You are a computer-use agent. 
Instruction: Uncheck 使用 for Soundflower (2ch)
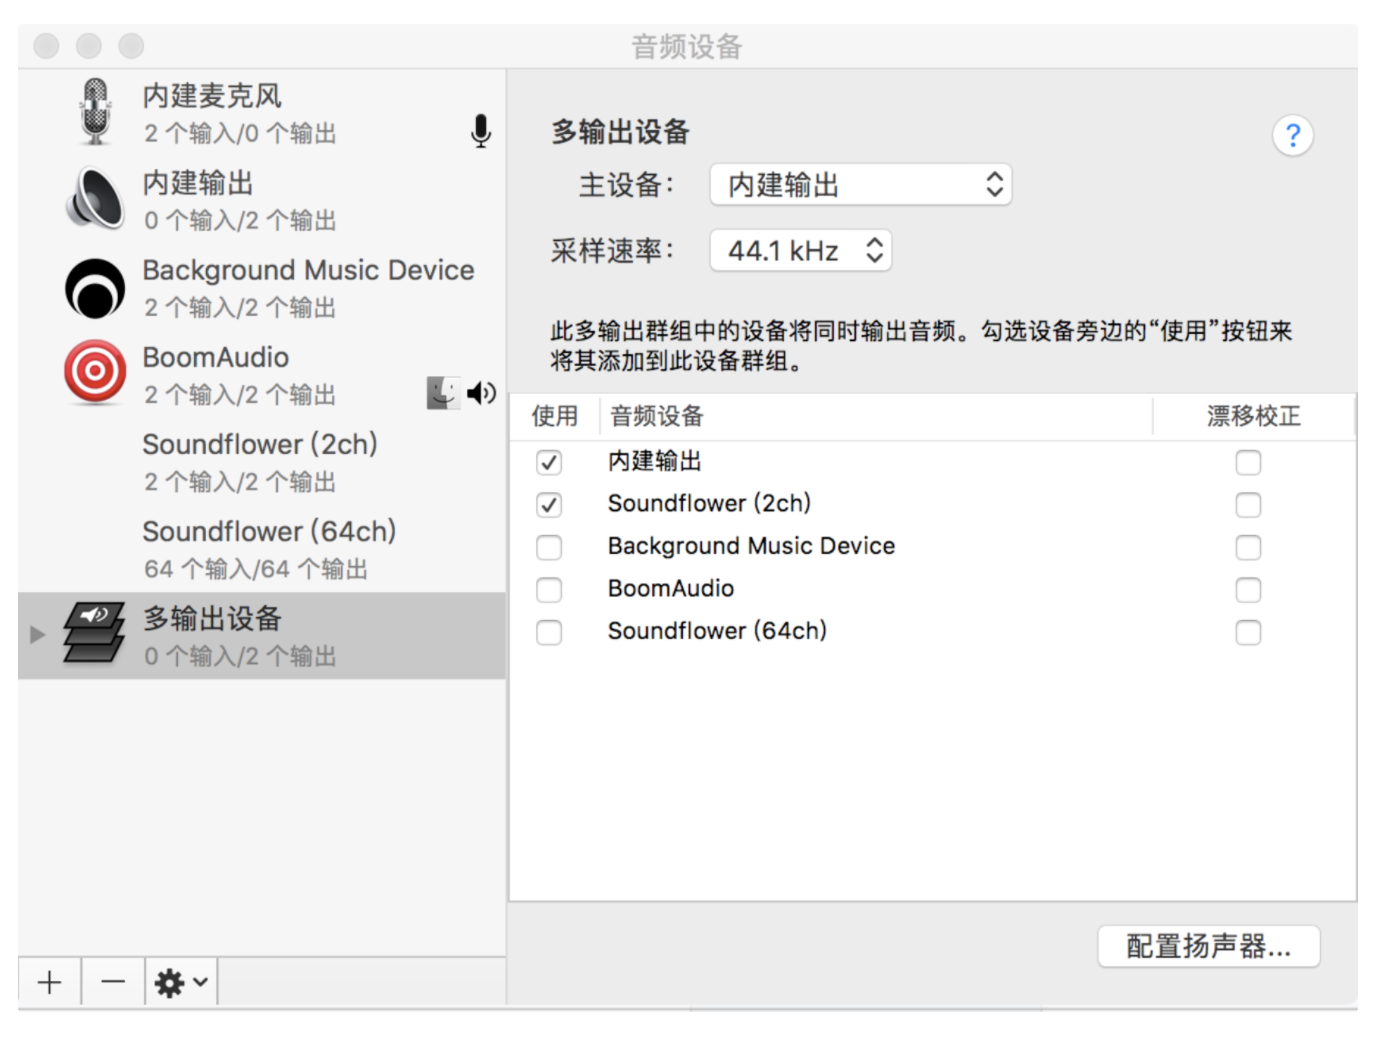[x=549, y=504]
